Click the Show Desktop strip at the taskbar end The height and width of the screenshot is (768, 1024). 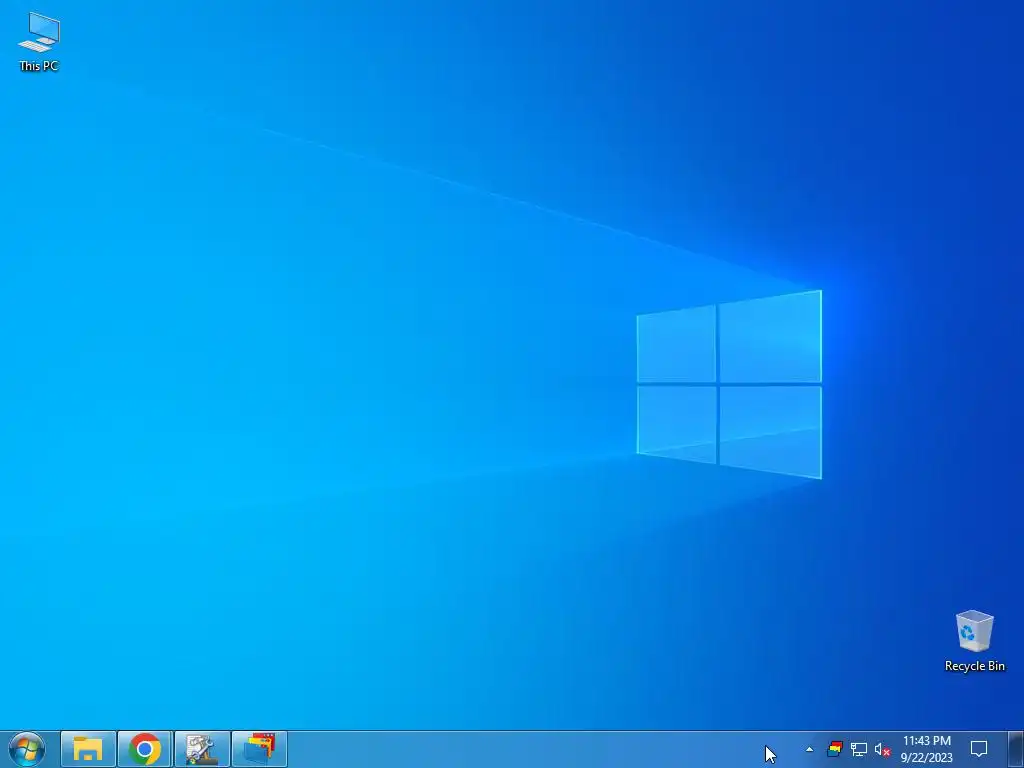point(1016,749)
